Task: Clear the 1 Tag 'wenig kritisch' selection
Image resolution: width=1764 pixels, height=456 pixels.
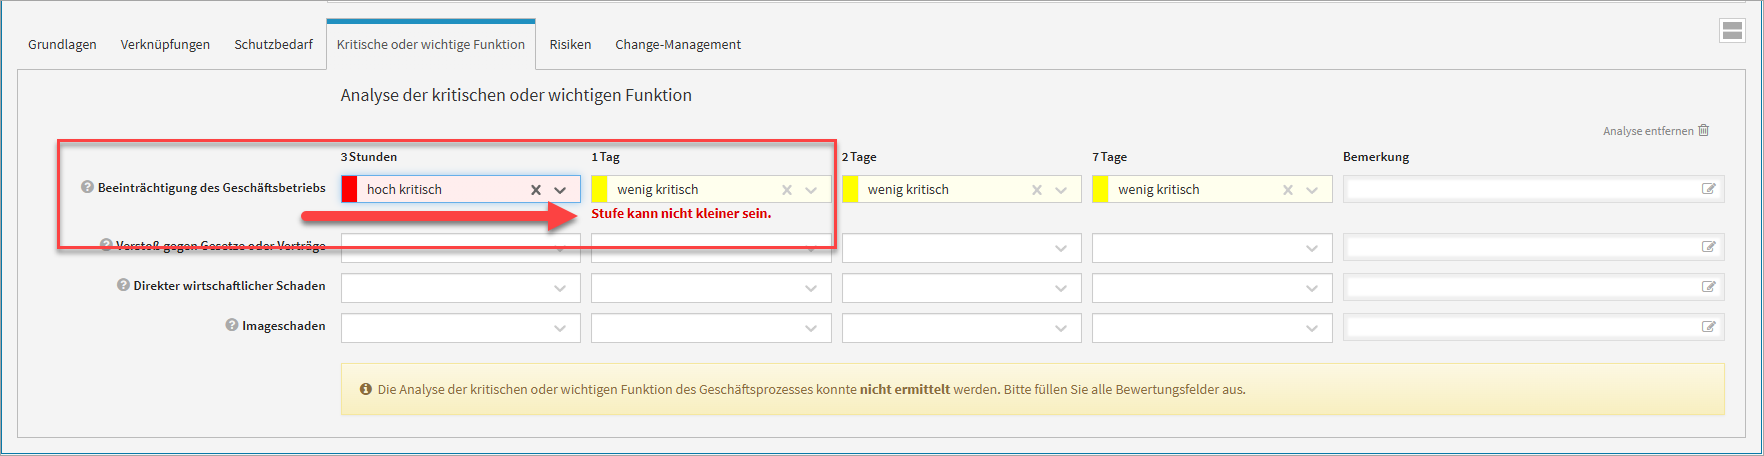Action: (787, 190)
